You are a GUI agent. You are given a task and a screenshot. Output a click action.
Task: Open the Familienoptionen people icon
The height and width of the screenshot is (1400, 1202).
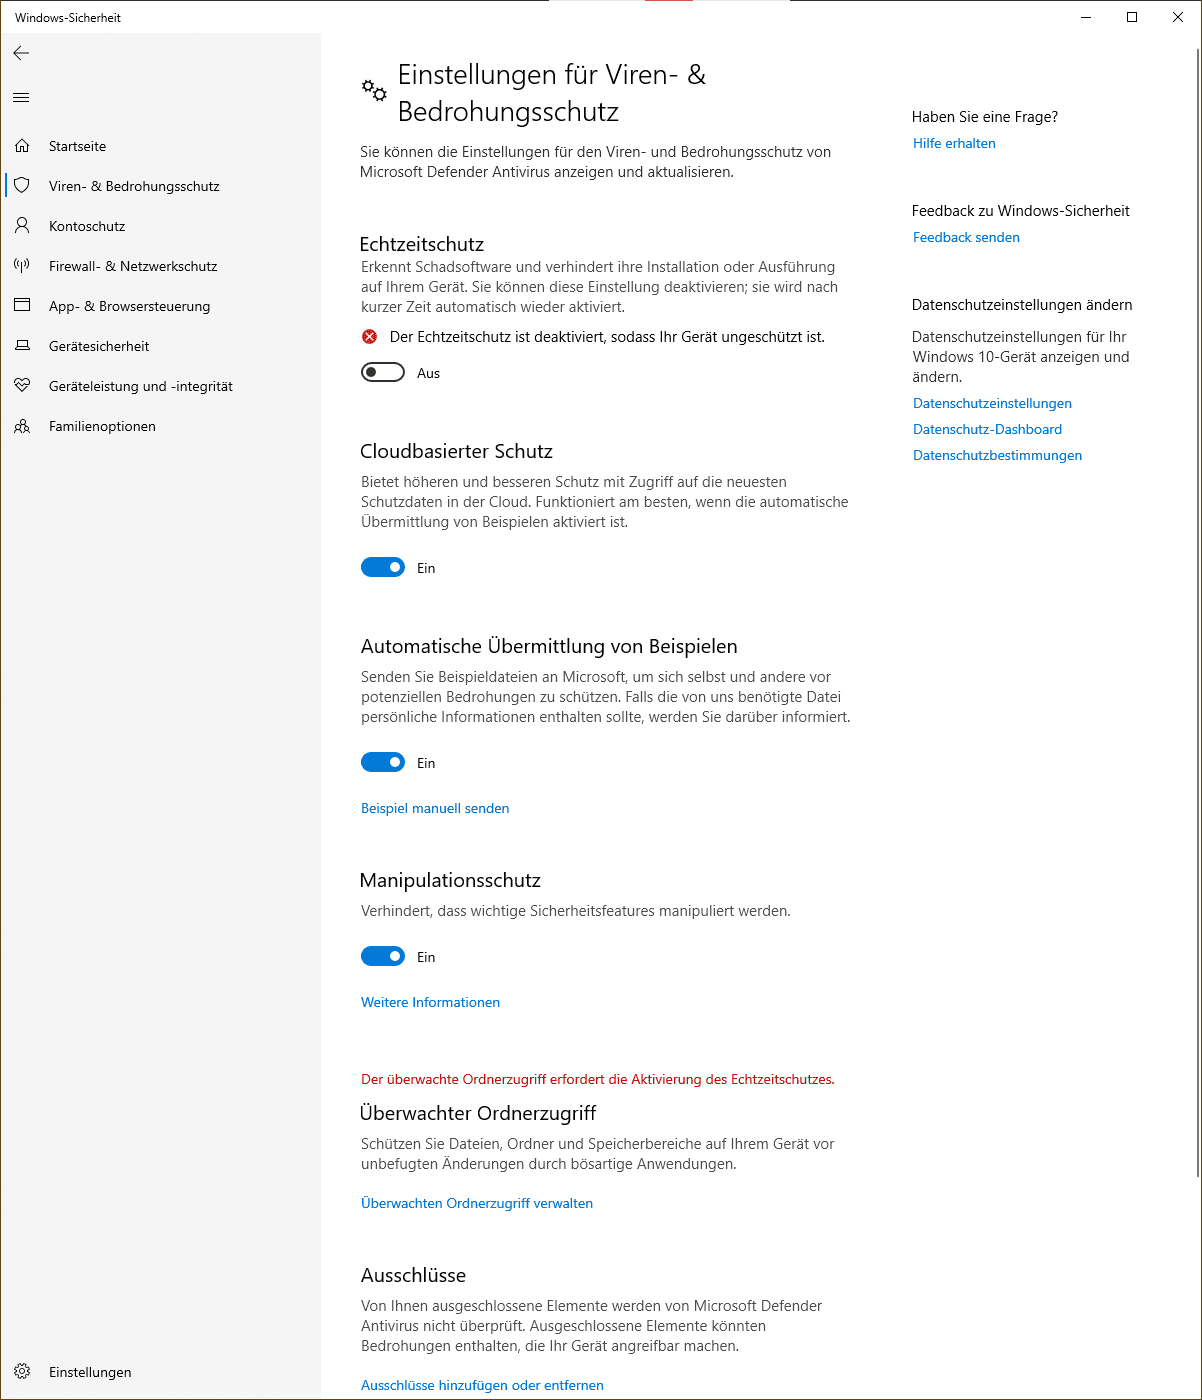click(22, 426)
